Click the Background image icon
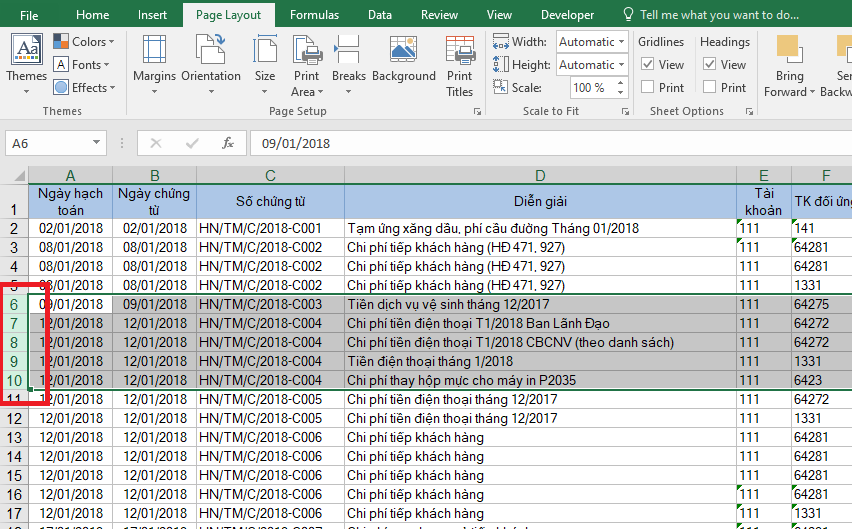The image size is (852, 529). [403, 50]
